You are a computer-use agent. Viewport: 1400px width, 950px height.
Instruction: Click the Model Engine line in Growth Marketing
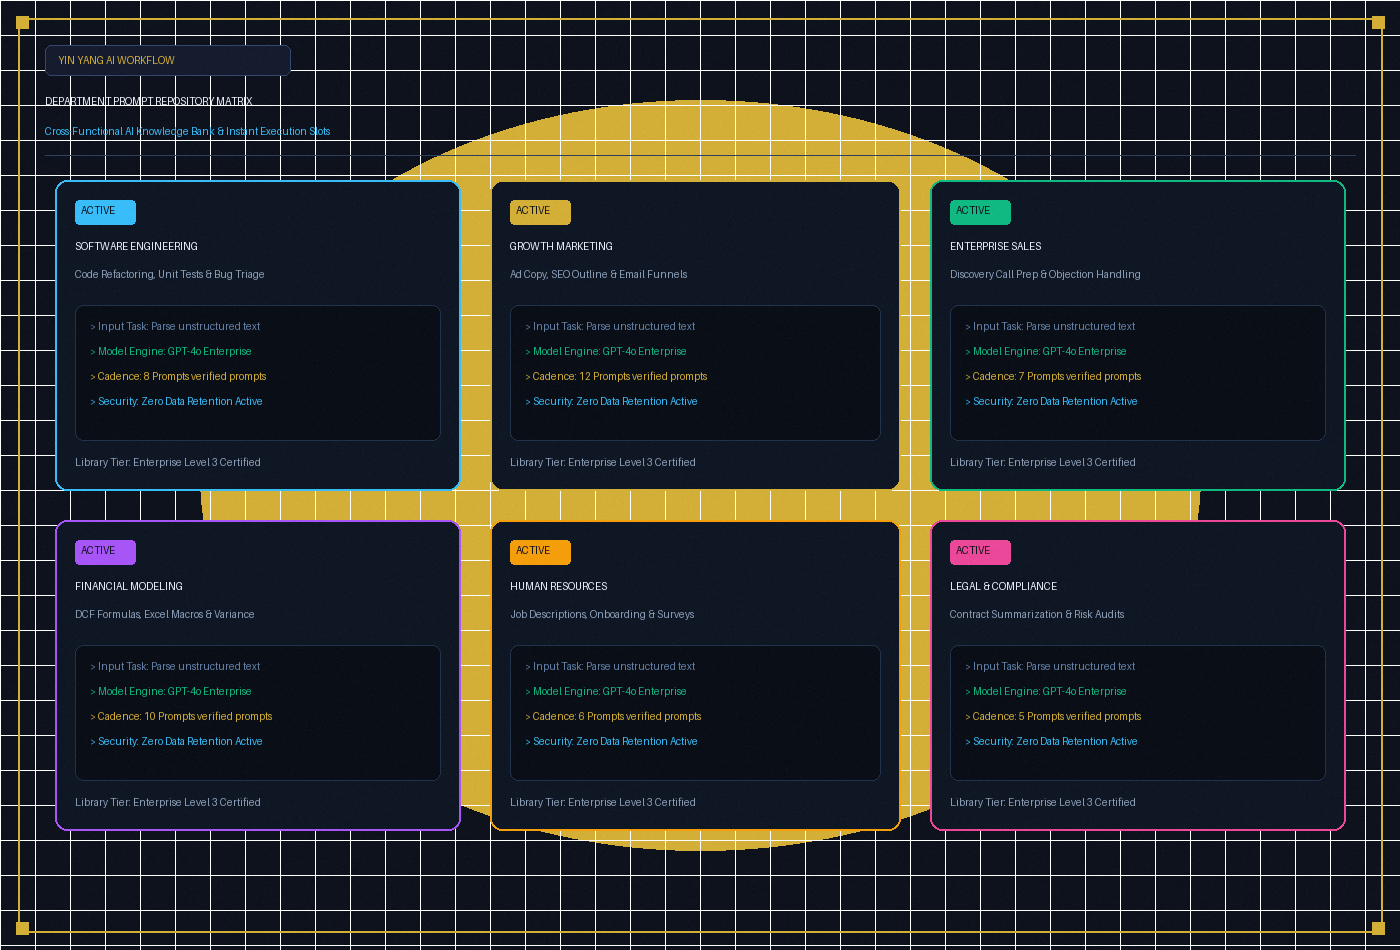pos(606,352)
